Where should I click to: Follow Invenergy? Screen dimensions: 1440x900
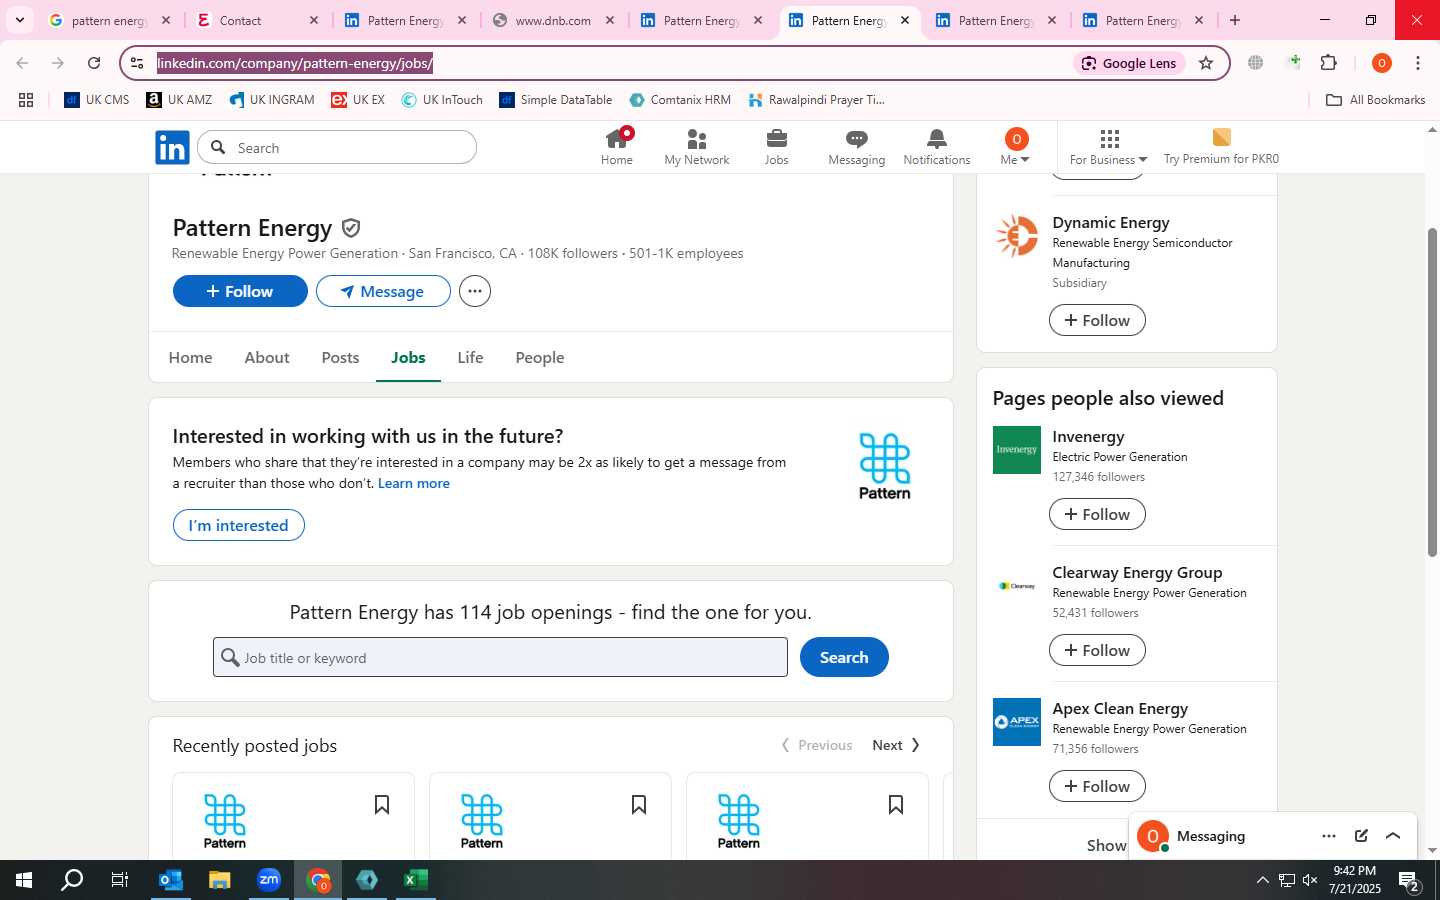(1097, 514)
